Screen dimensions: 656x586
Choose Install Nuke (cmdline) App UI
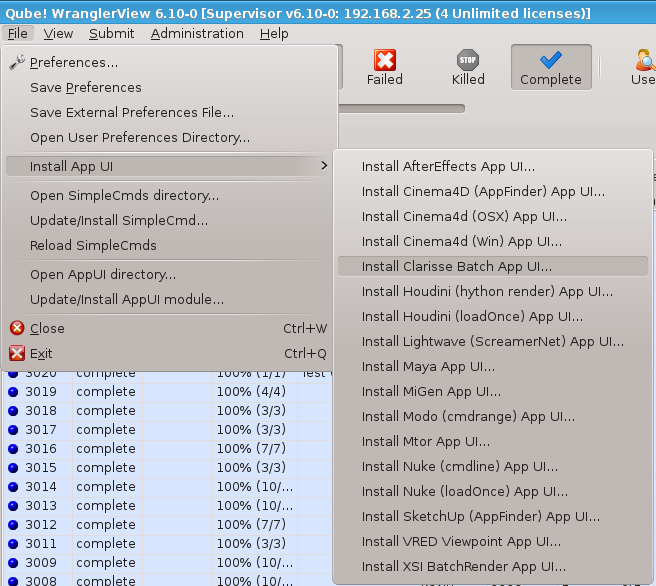(x=460, y=467)
